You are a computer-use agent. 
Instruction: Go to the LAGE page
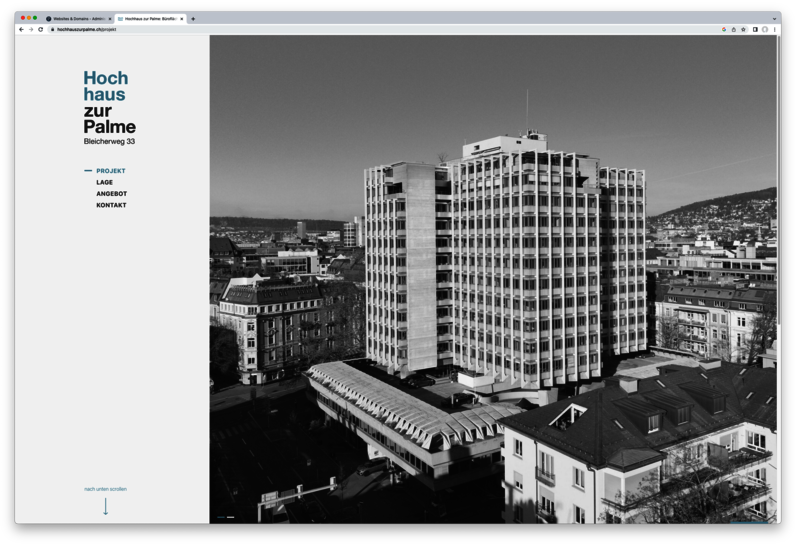click(x=104, y=183)
